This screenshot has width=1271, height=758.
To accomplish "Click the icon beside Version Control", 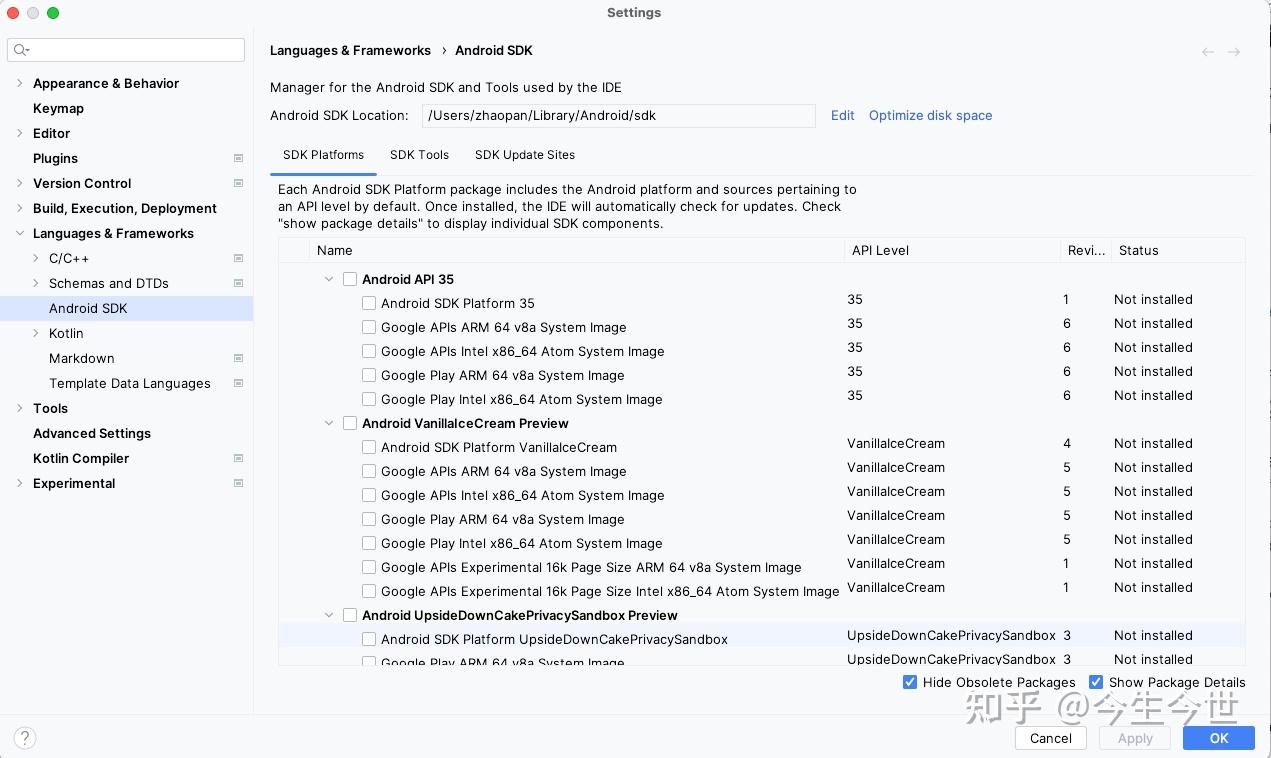I will [x=238, y=183].
